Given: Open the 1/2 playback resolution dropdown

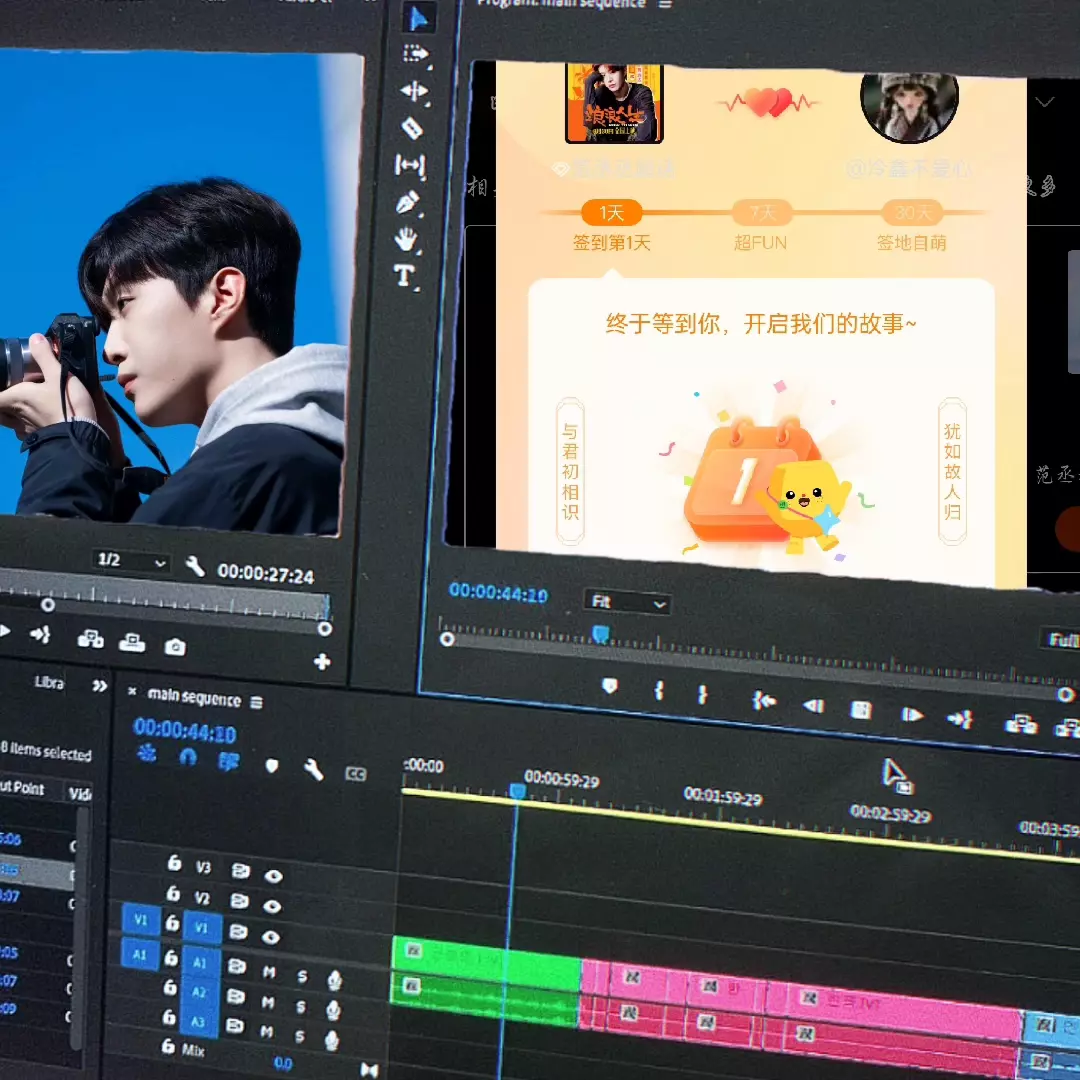Looking at the screenshot, I should point(131,562).
